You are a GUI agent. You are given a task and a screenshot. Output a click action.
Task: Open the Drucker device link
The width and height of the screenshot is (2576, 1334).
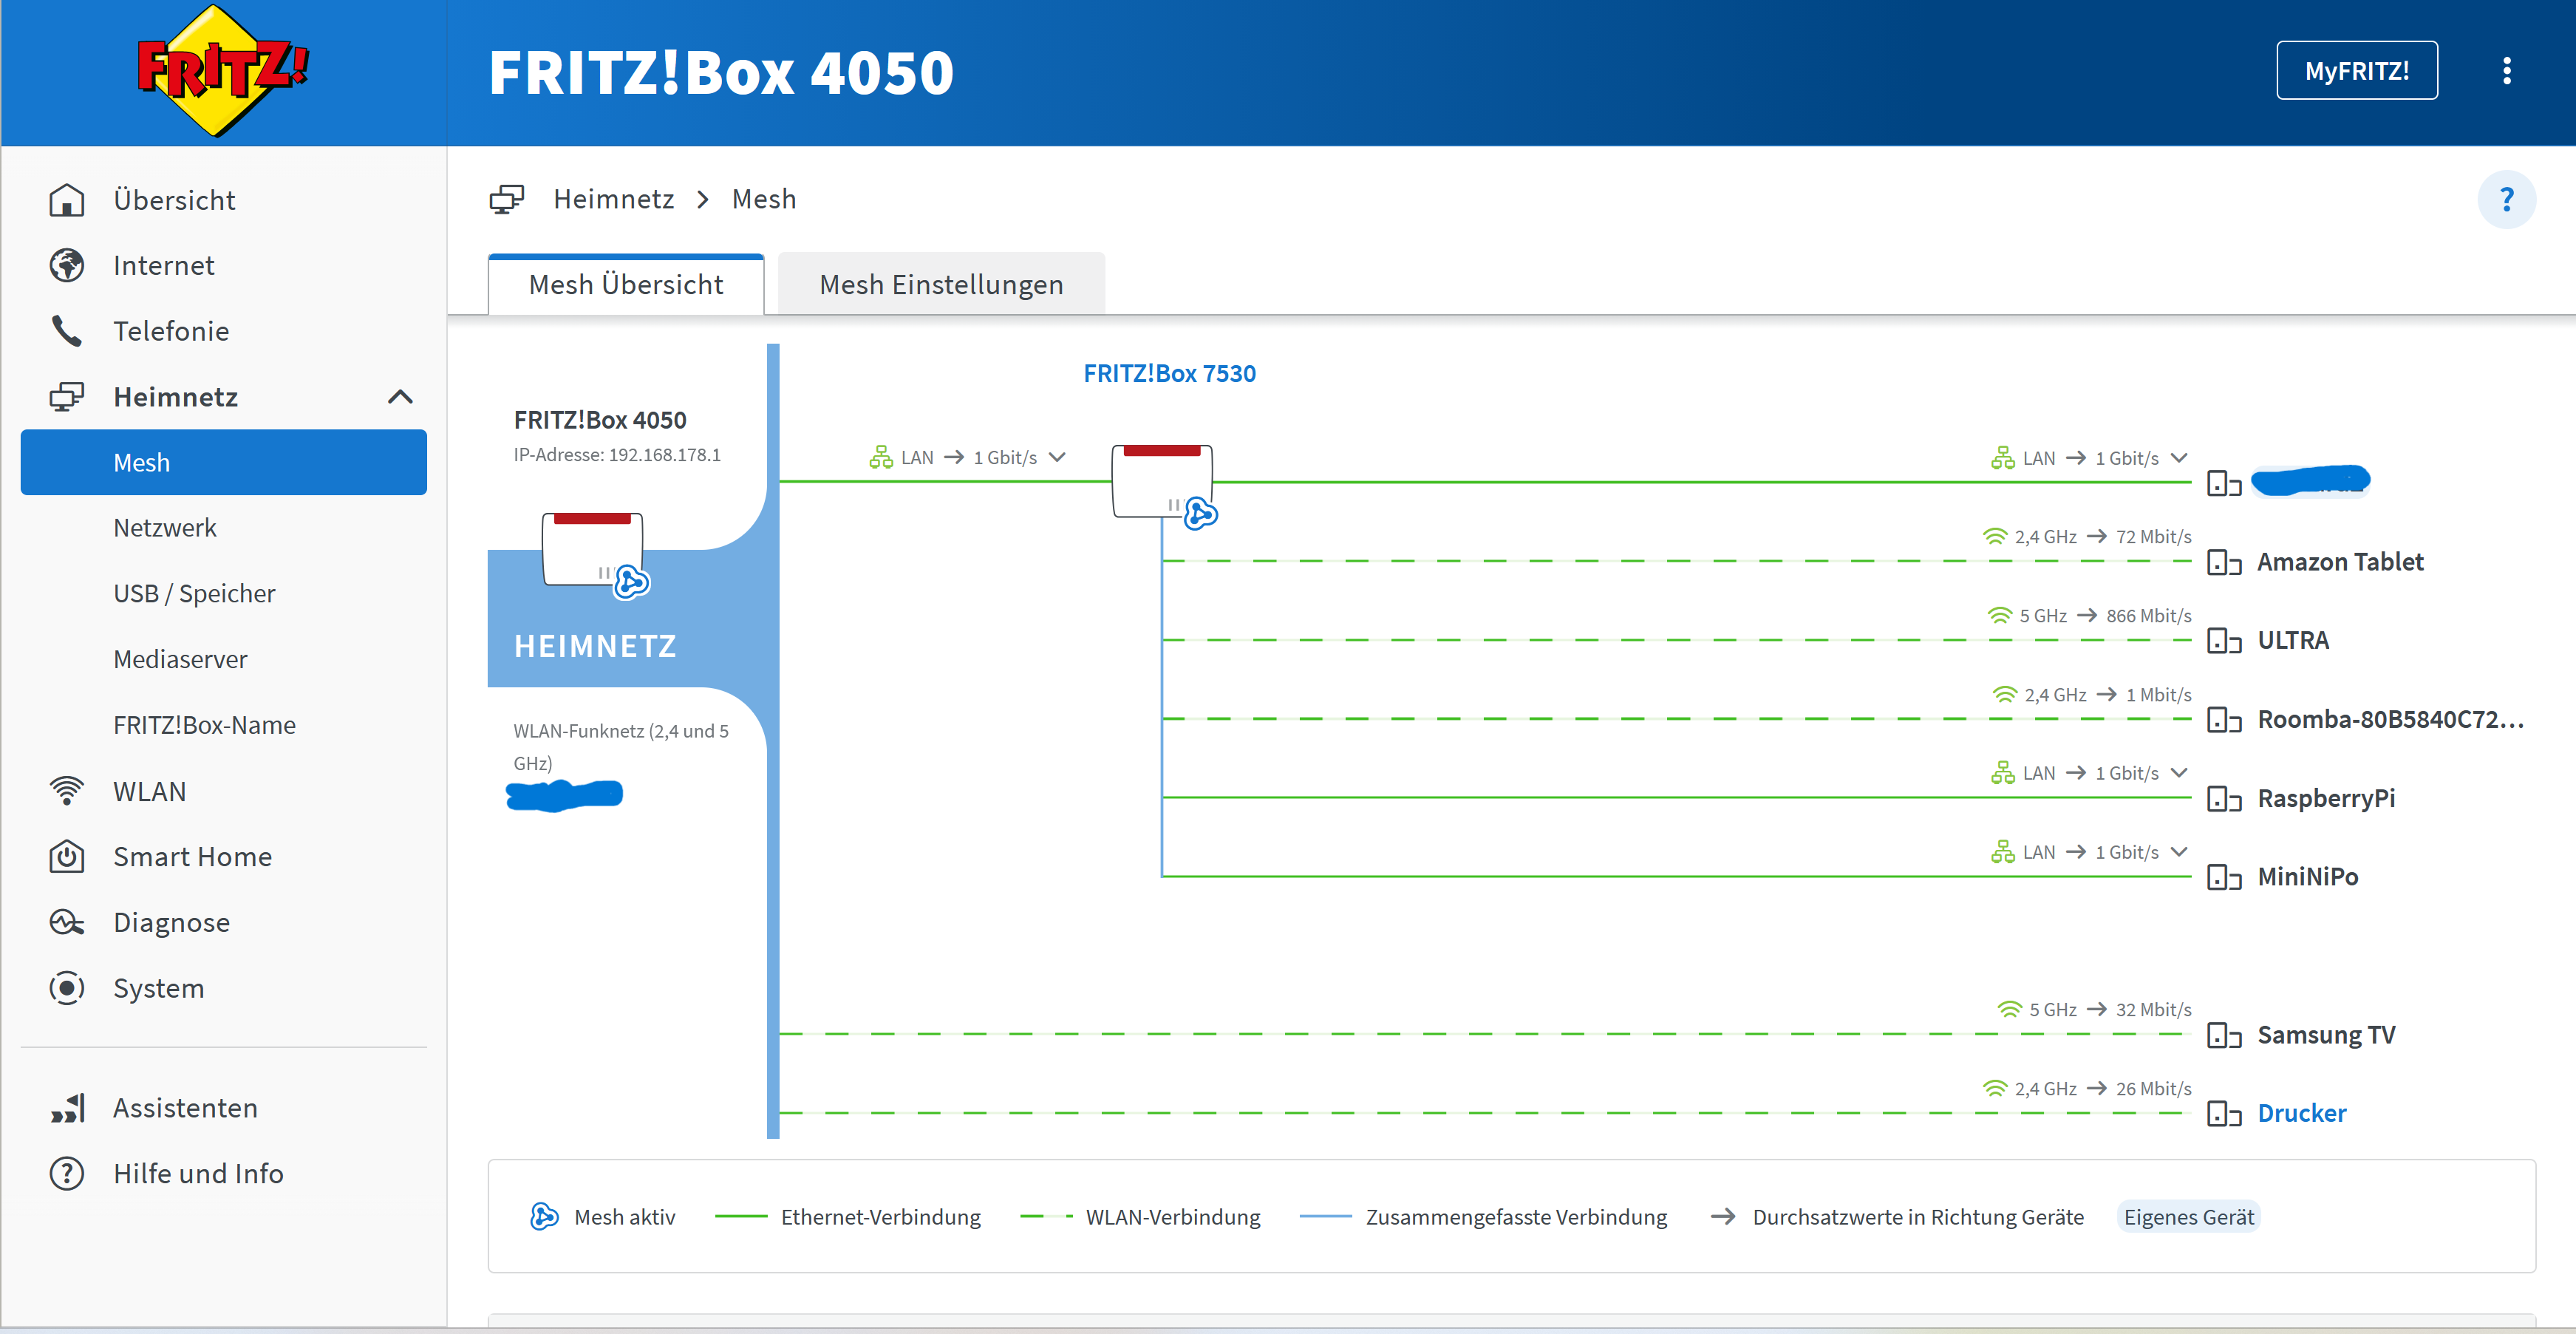tap(2300, 1113)
